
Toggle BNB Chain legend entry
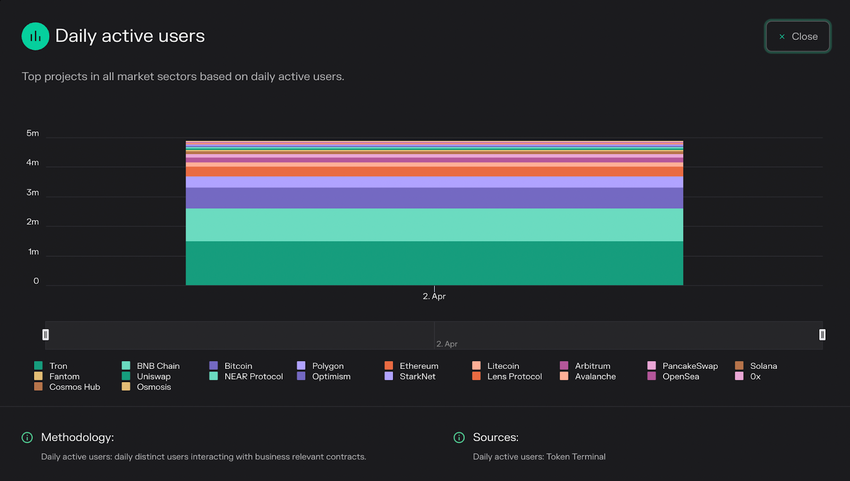coord(157,366)
